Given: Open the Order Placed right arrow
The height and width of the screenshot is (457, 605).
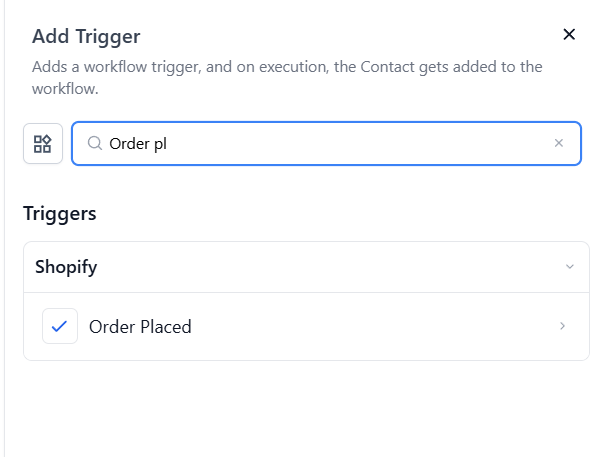Looking at the screenshot, I should 563,326.
